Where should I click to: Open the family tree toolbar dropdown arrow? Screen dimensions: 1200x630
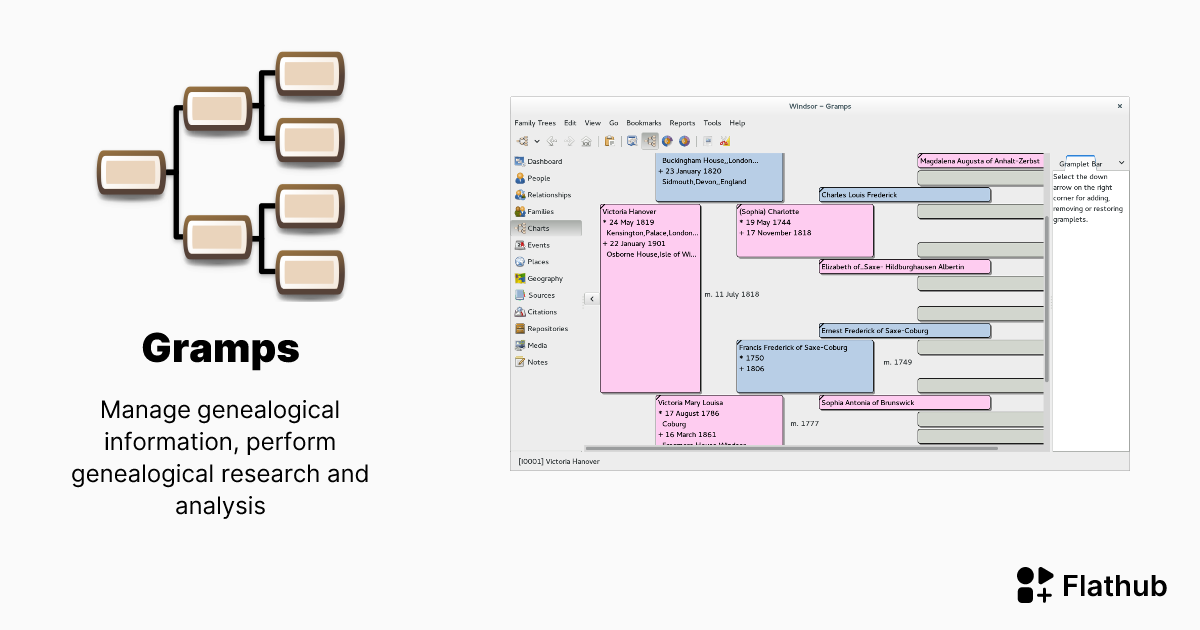[x=537, y=141]
